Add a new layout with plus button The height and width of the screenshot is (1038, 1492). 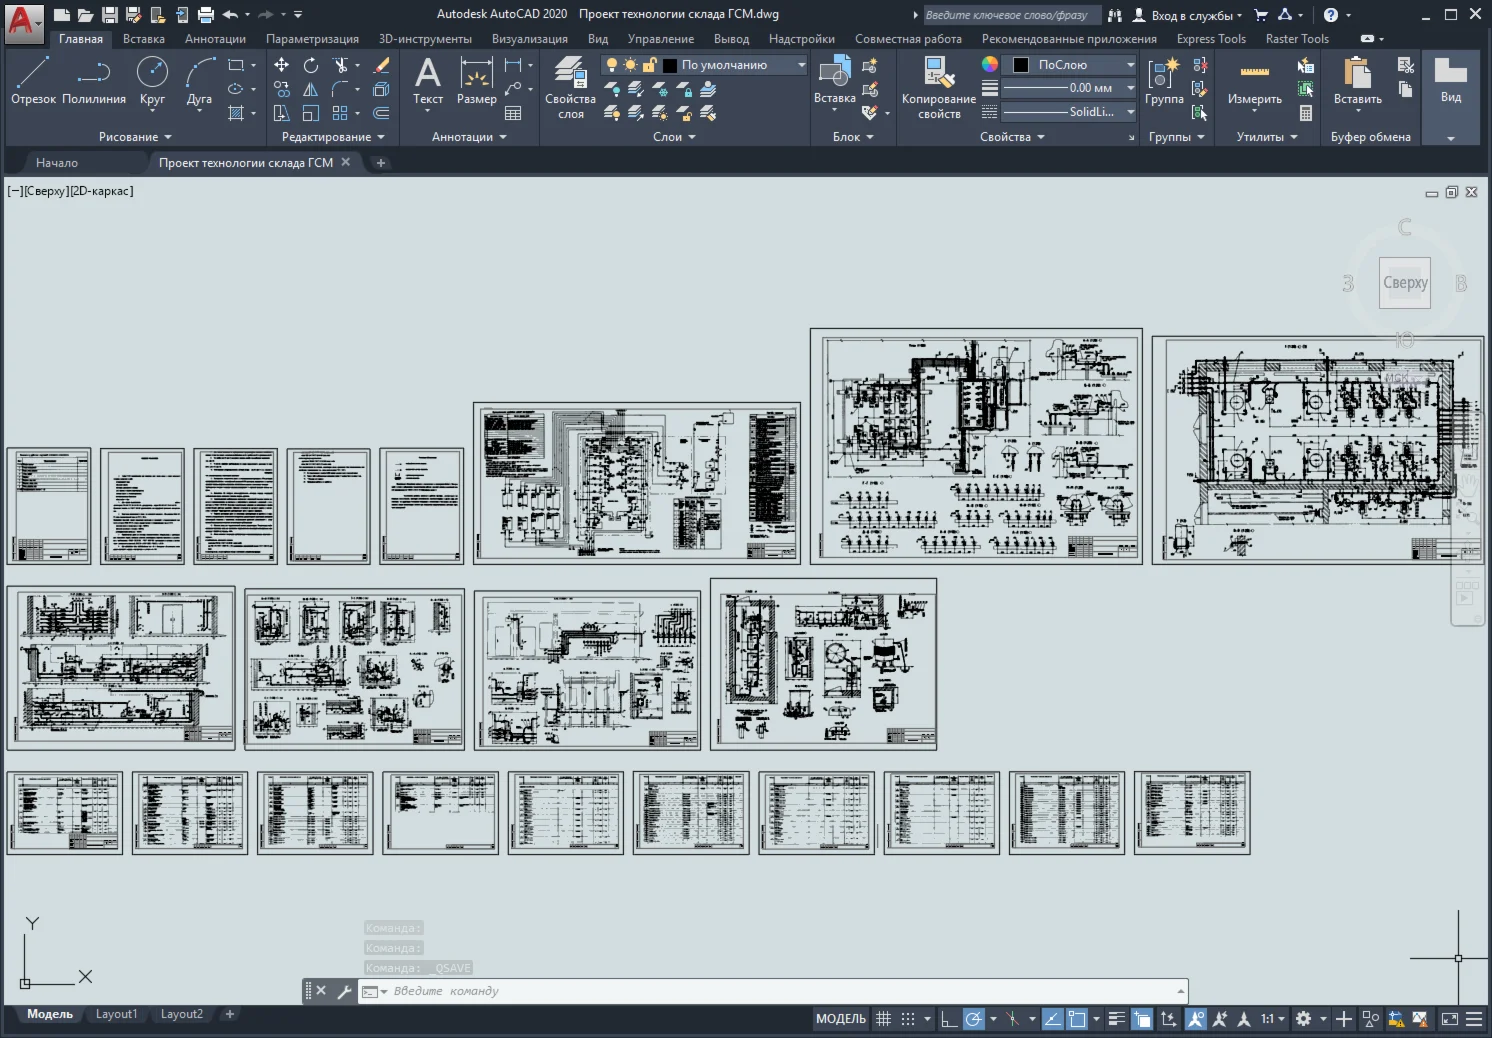point(229,1014)
